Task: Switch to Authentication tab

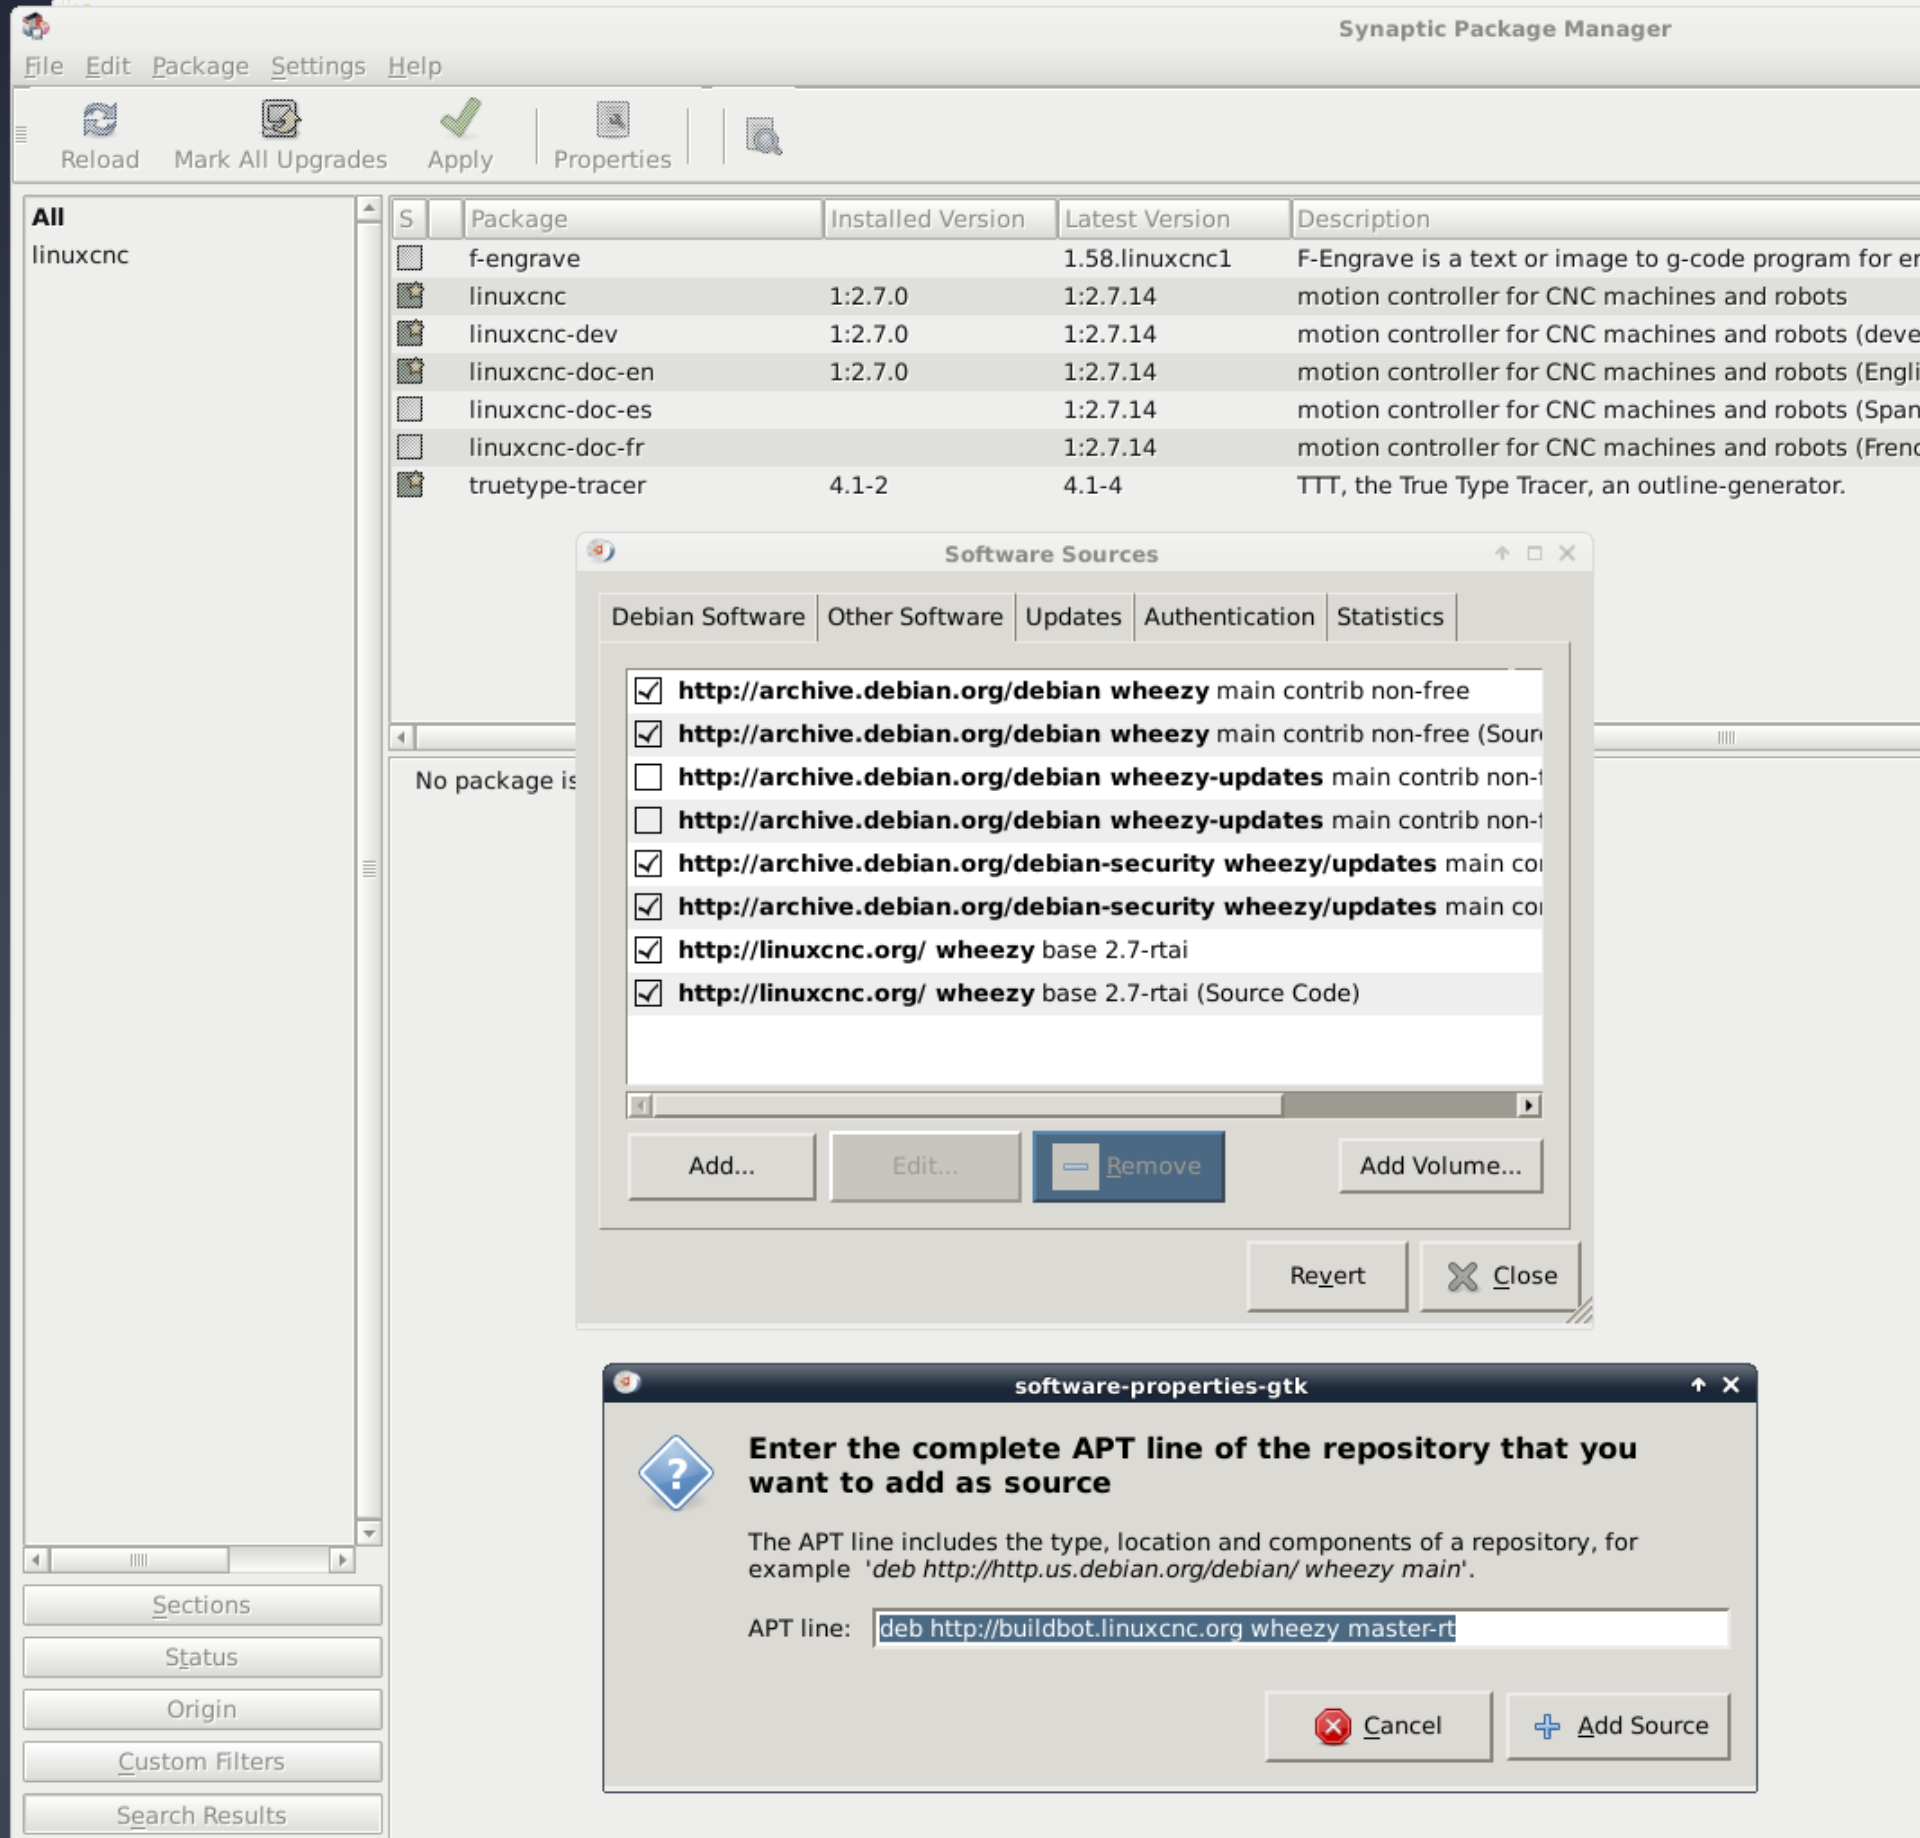Action: (1229, 617)
